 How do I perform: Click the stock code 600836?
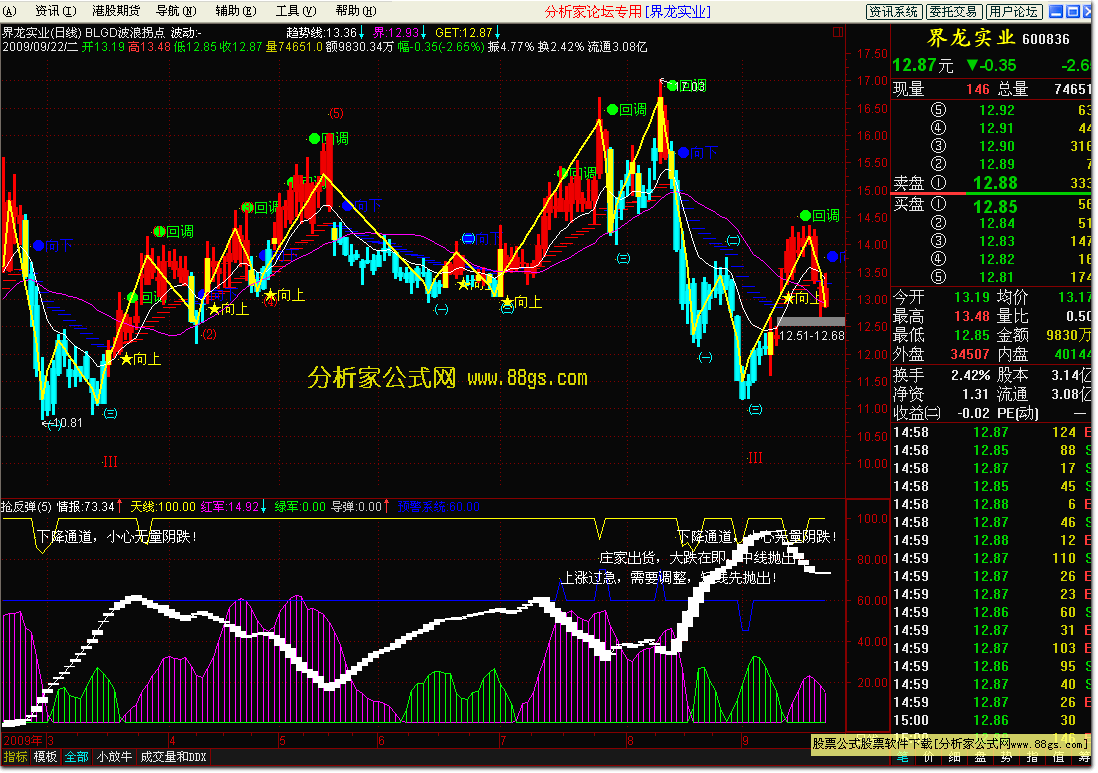click(x=1046, y=40)
